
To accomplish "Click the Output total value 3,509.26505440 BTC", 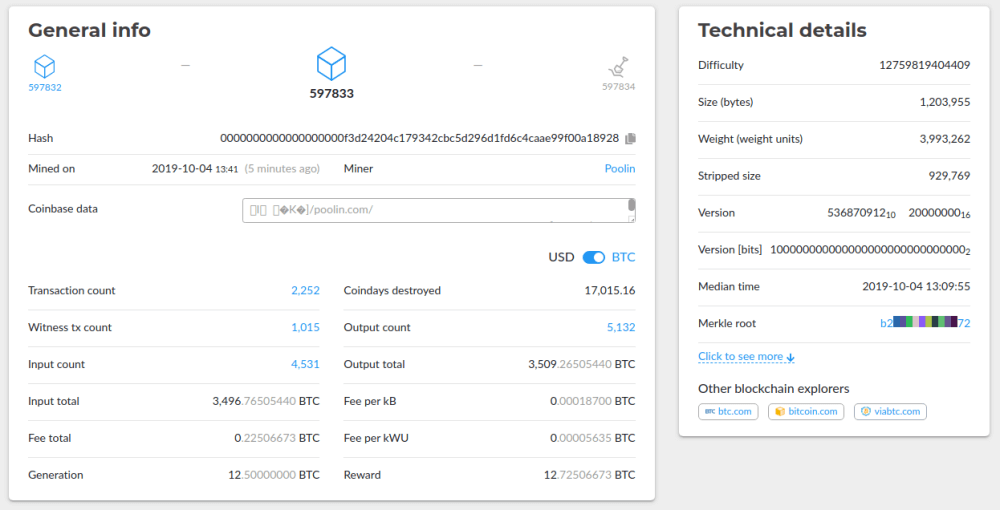I will tap(582, 364).
